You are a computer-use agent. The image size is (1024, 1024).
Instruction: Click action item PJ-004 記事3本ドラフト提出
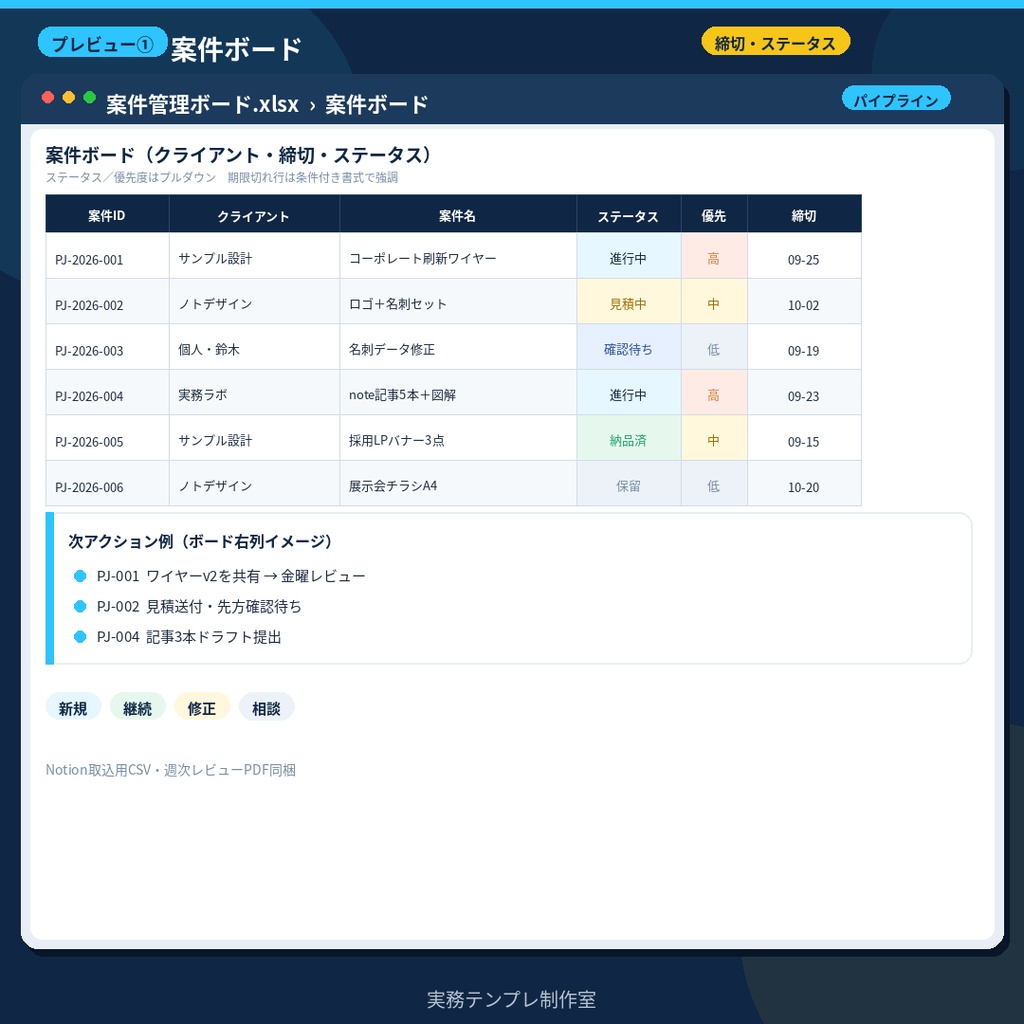click(x=178, y=637)
